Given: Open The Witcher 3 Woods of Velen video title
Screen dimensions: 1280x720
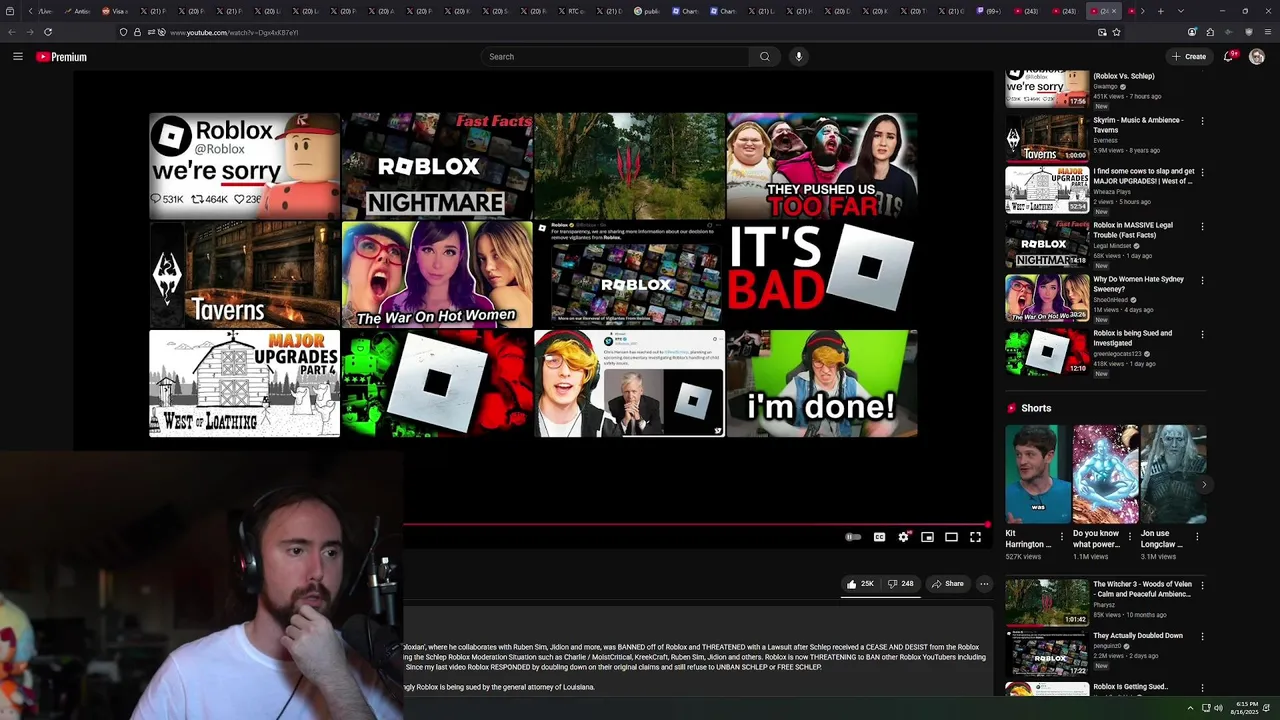Looking at the screenshot, I should [1142, 589].
